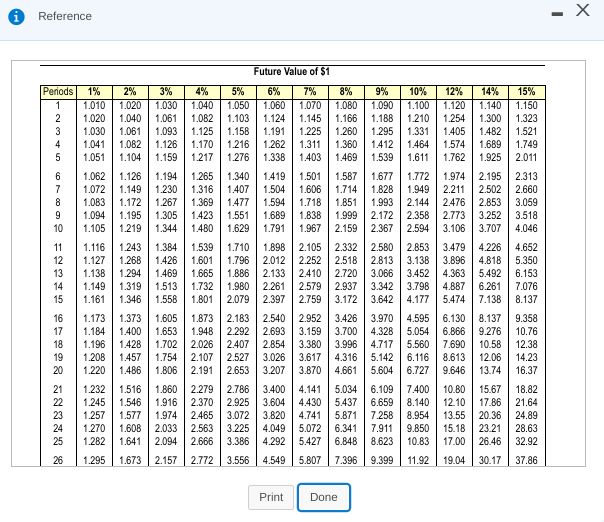Click the period 18 value 2.026
Screen dimensions: 604x522
point(202,344)
